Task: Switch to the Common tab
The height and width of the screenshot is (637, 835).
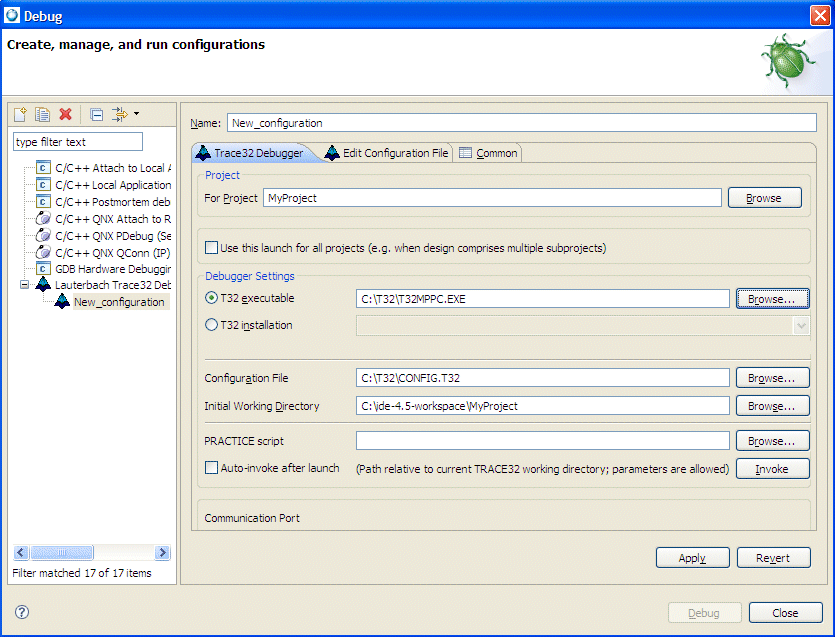Action: [x=490, y=153]
